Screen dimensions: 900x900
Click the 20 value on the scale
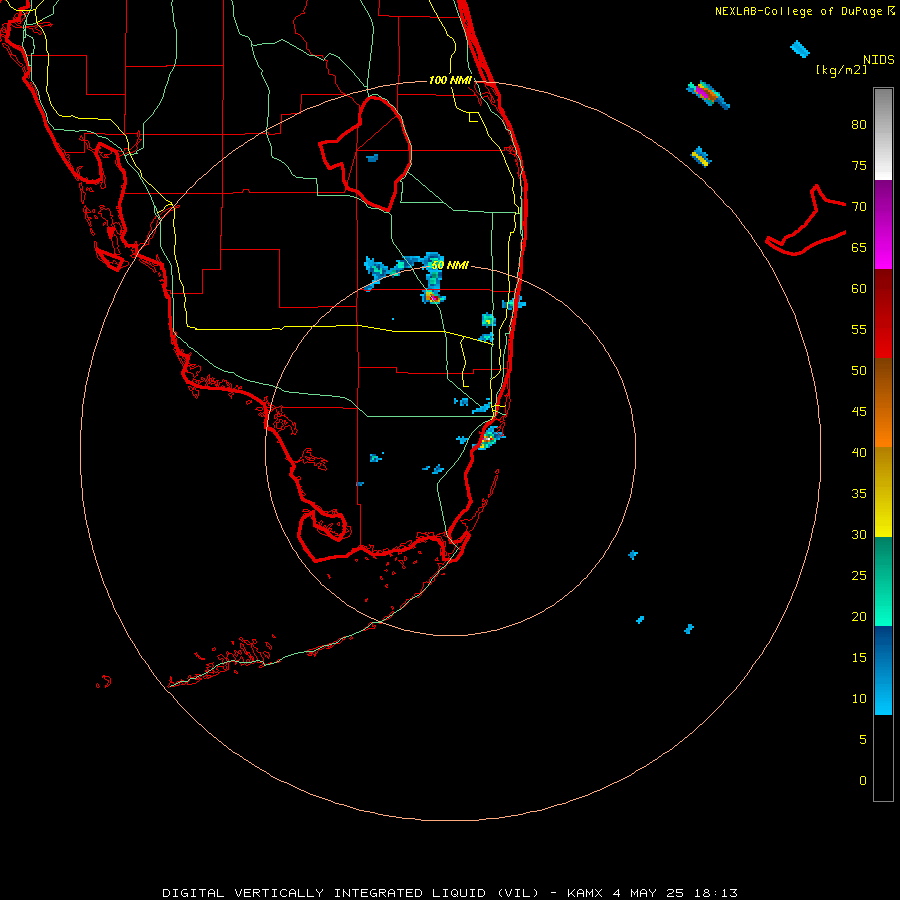point(859,616)
